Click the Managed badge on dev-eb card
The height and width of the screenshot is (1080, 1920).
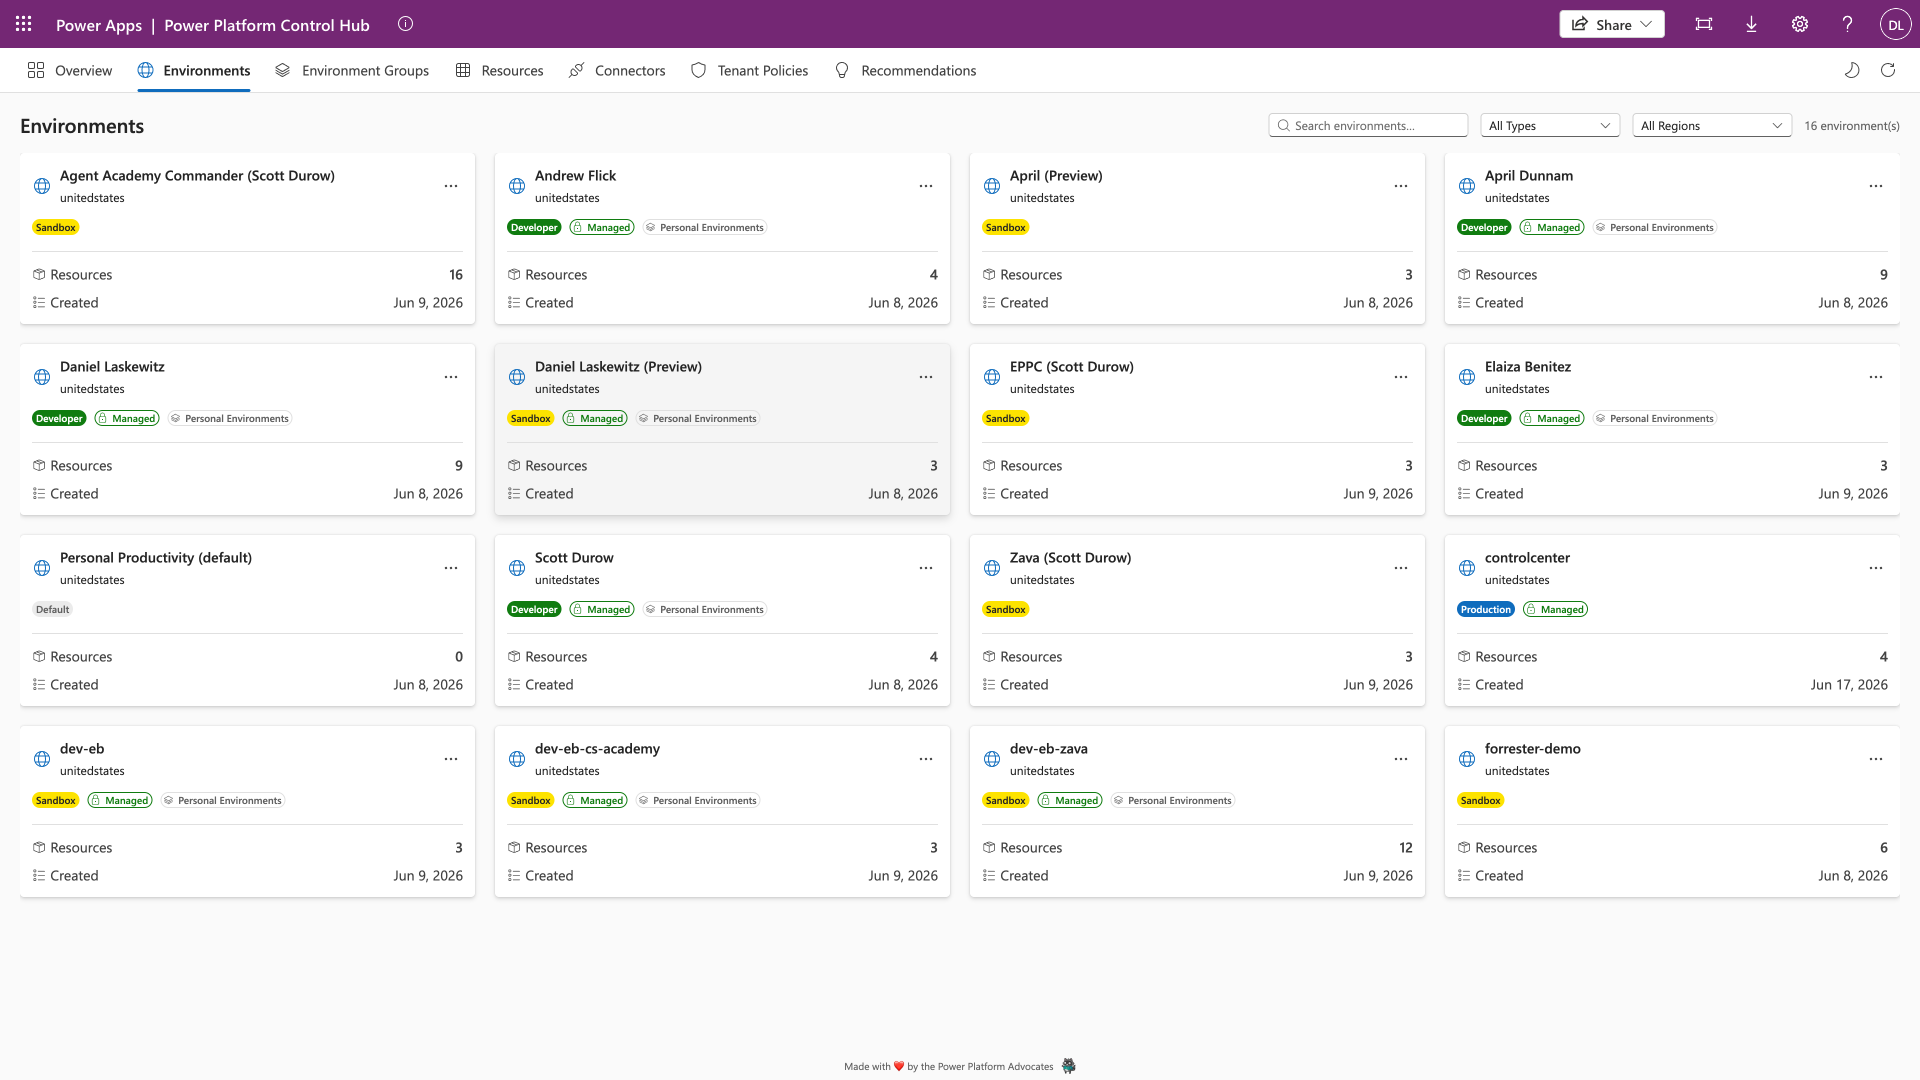tap(120, 800)
